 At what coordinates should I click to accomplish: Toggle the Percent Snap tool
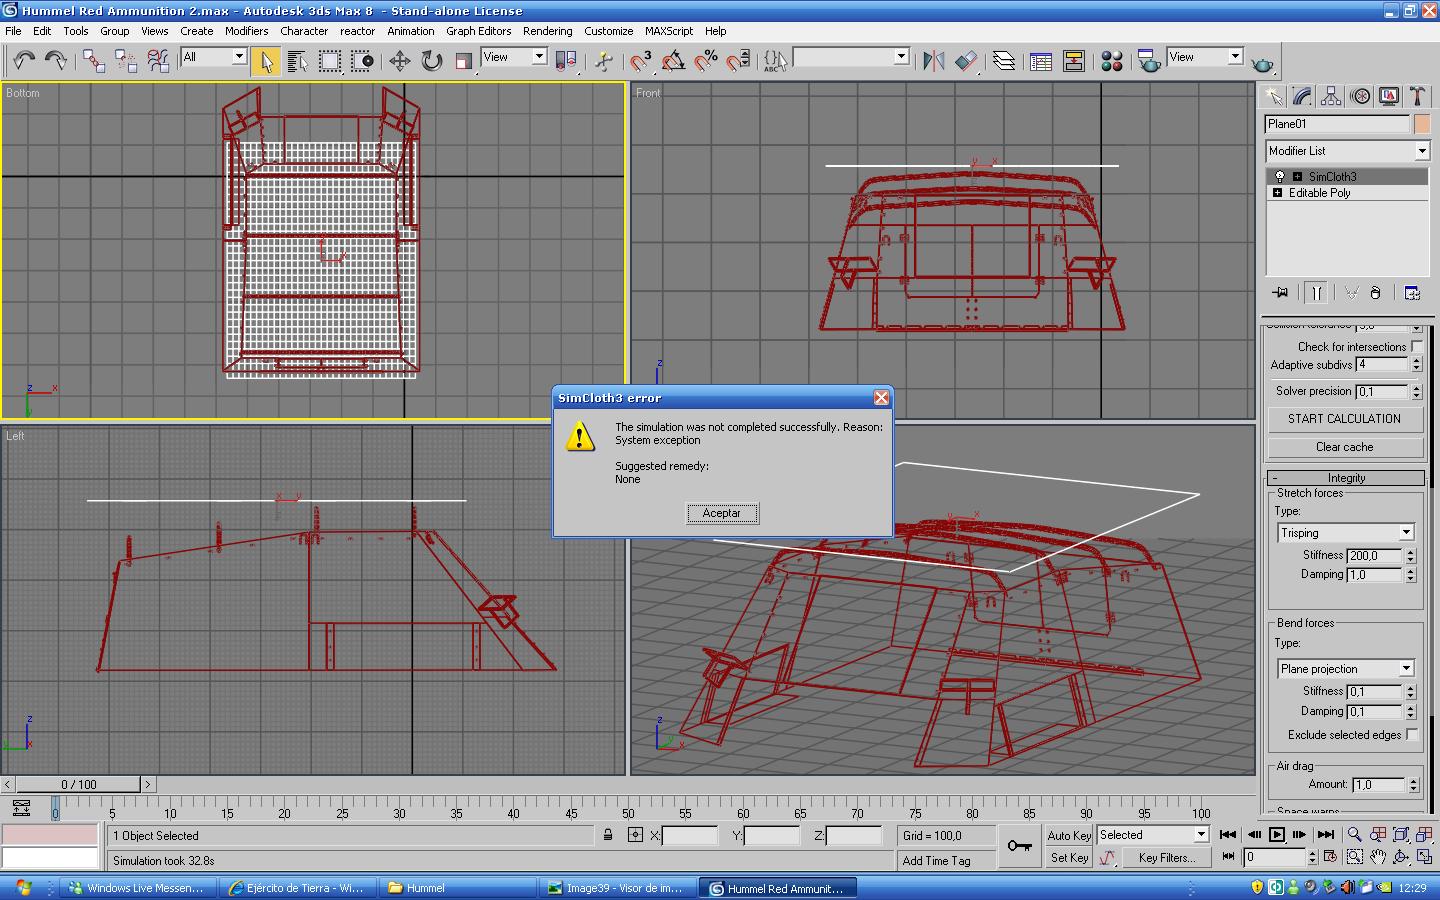[x=706, y=61]
